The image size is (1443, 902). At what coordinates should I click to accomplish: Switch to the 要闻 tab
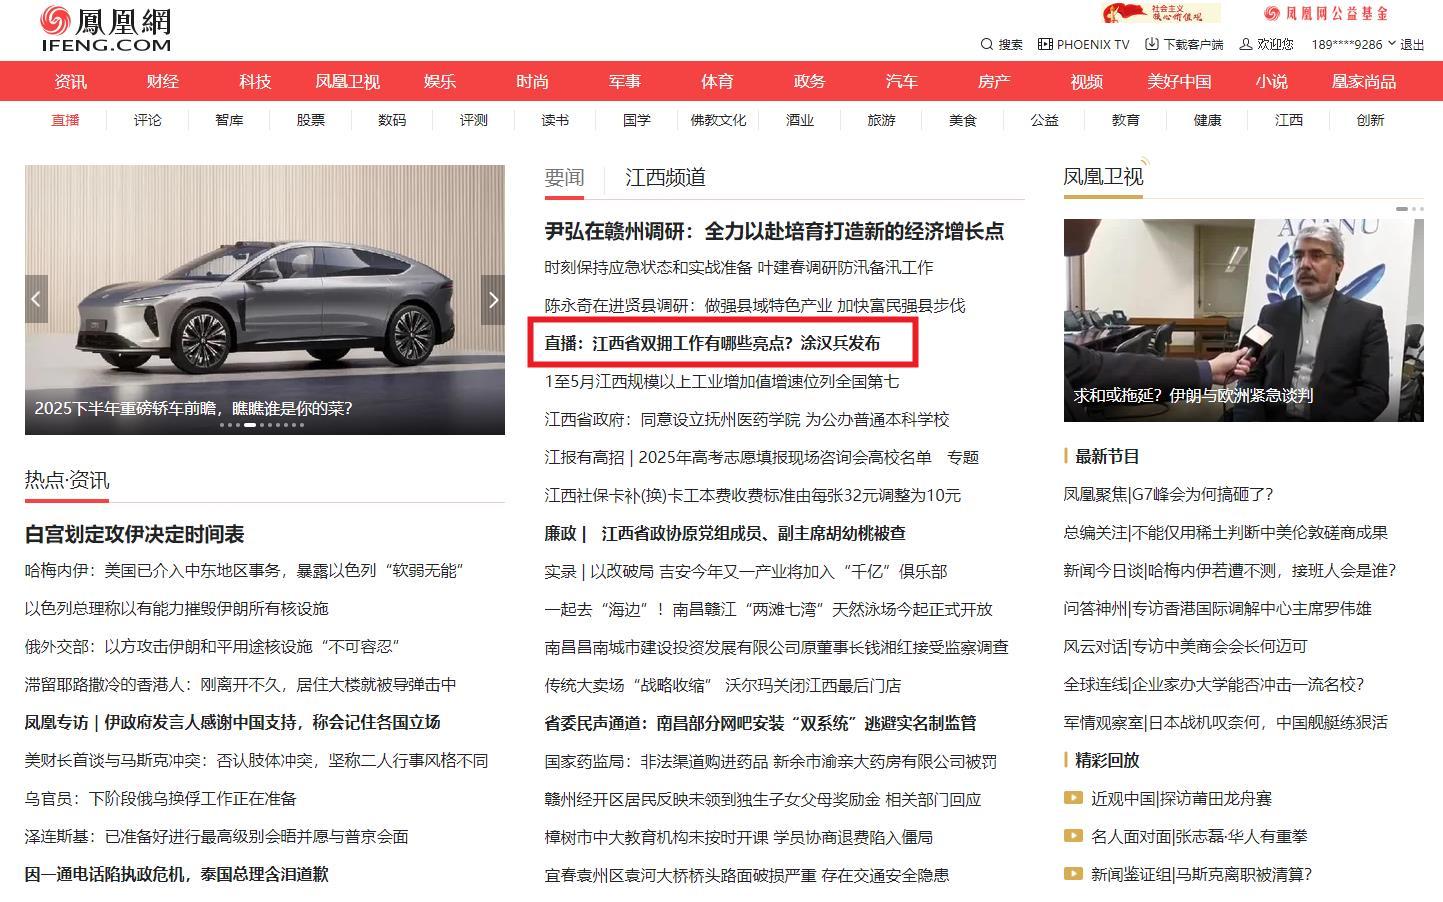564,177
